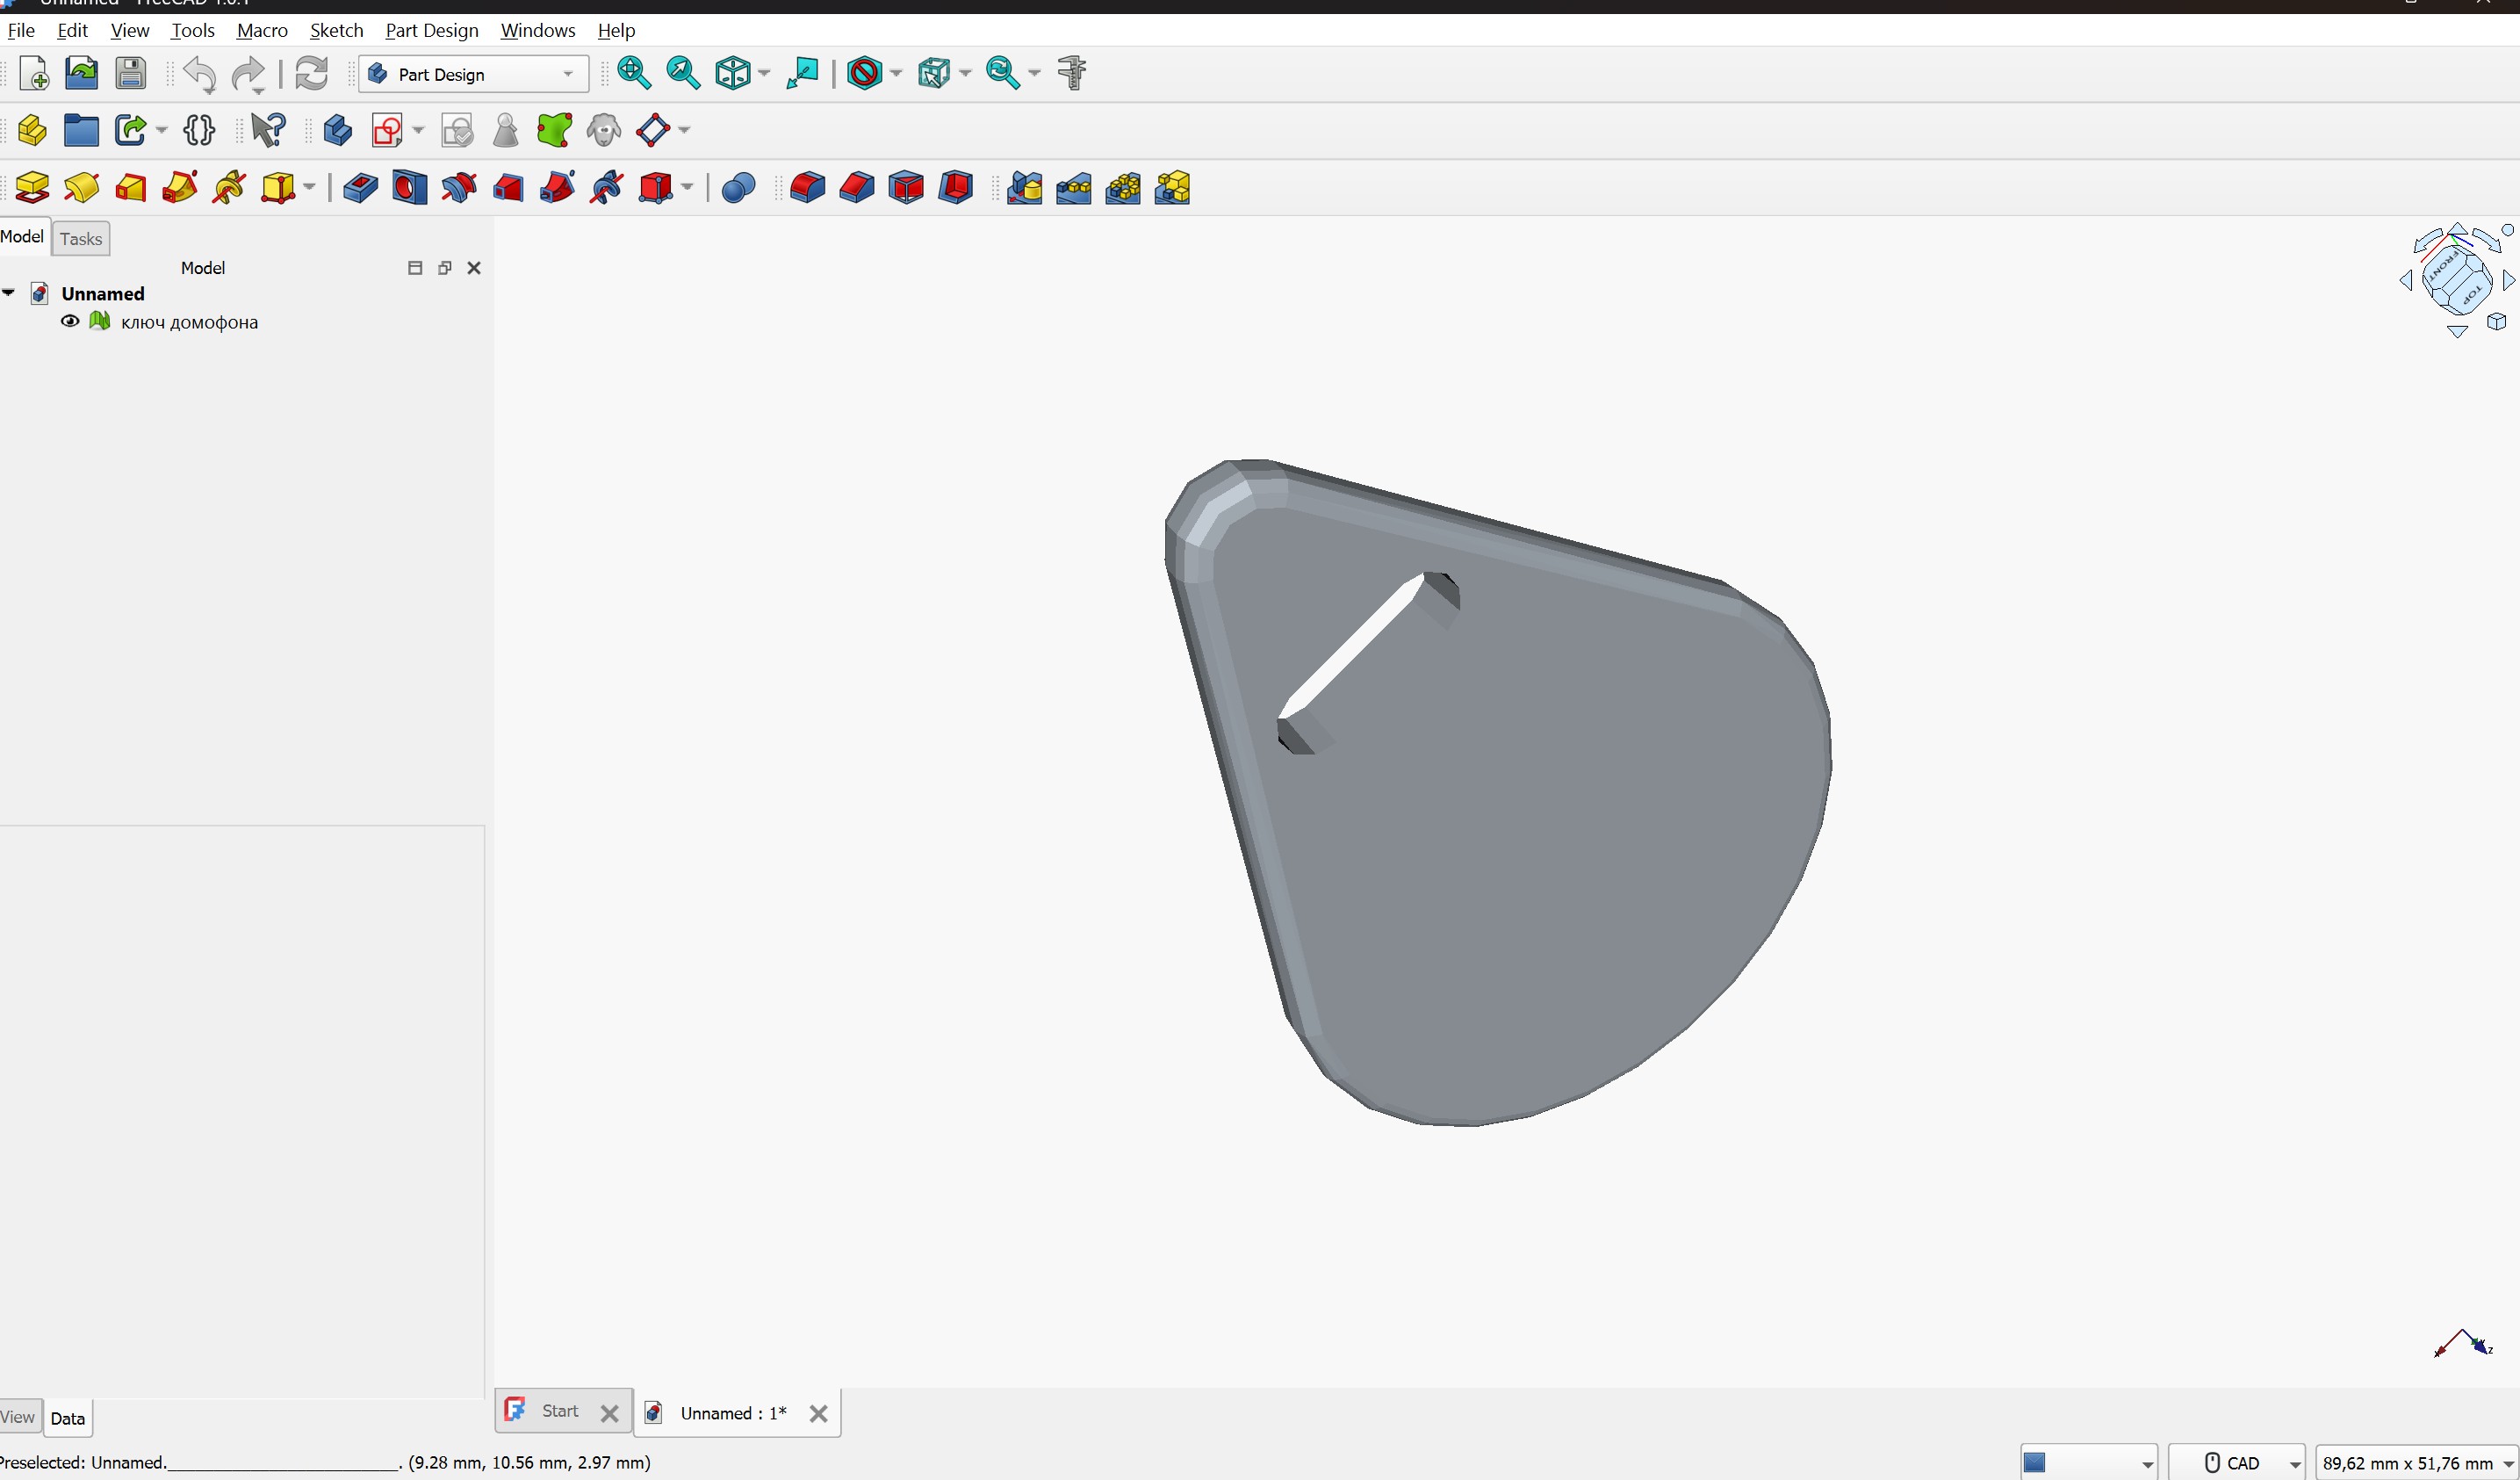Click the Mirrored feature icon
The height and width of the screenshot is (1480, 2520).
pos(1025,188)
